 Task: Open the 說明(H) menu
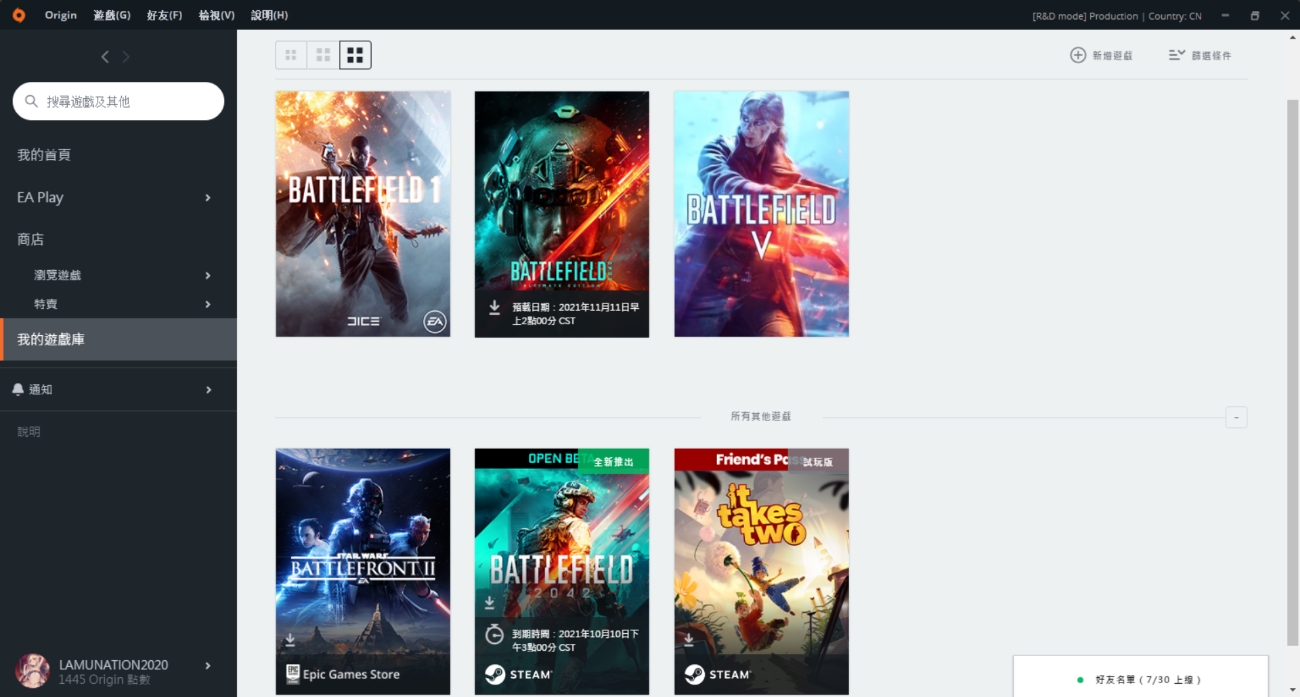tap(270, 15)
